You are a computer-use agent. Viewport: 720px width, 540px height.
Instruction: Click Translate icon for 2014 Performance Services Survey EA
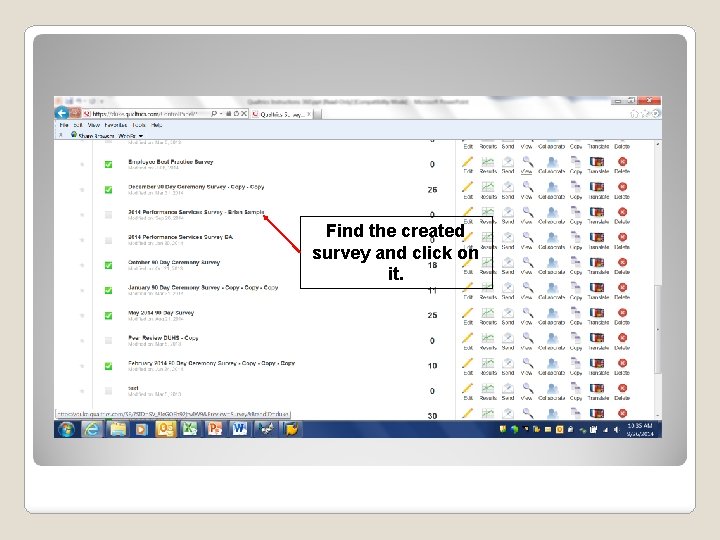(x=597, y=237)
